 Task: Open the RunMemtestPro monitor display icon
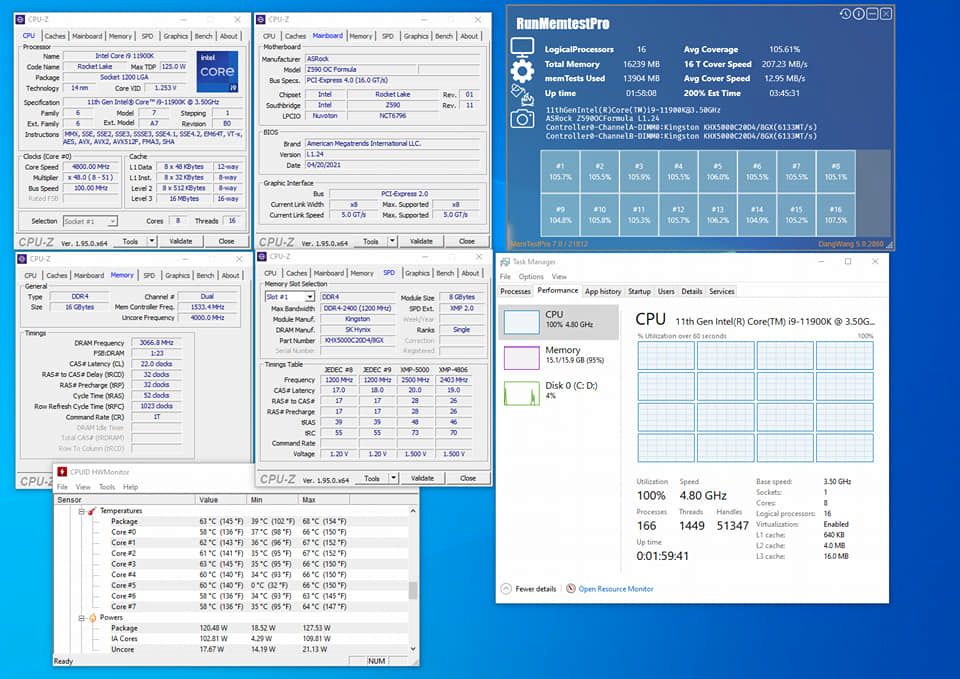pos(522,47)
